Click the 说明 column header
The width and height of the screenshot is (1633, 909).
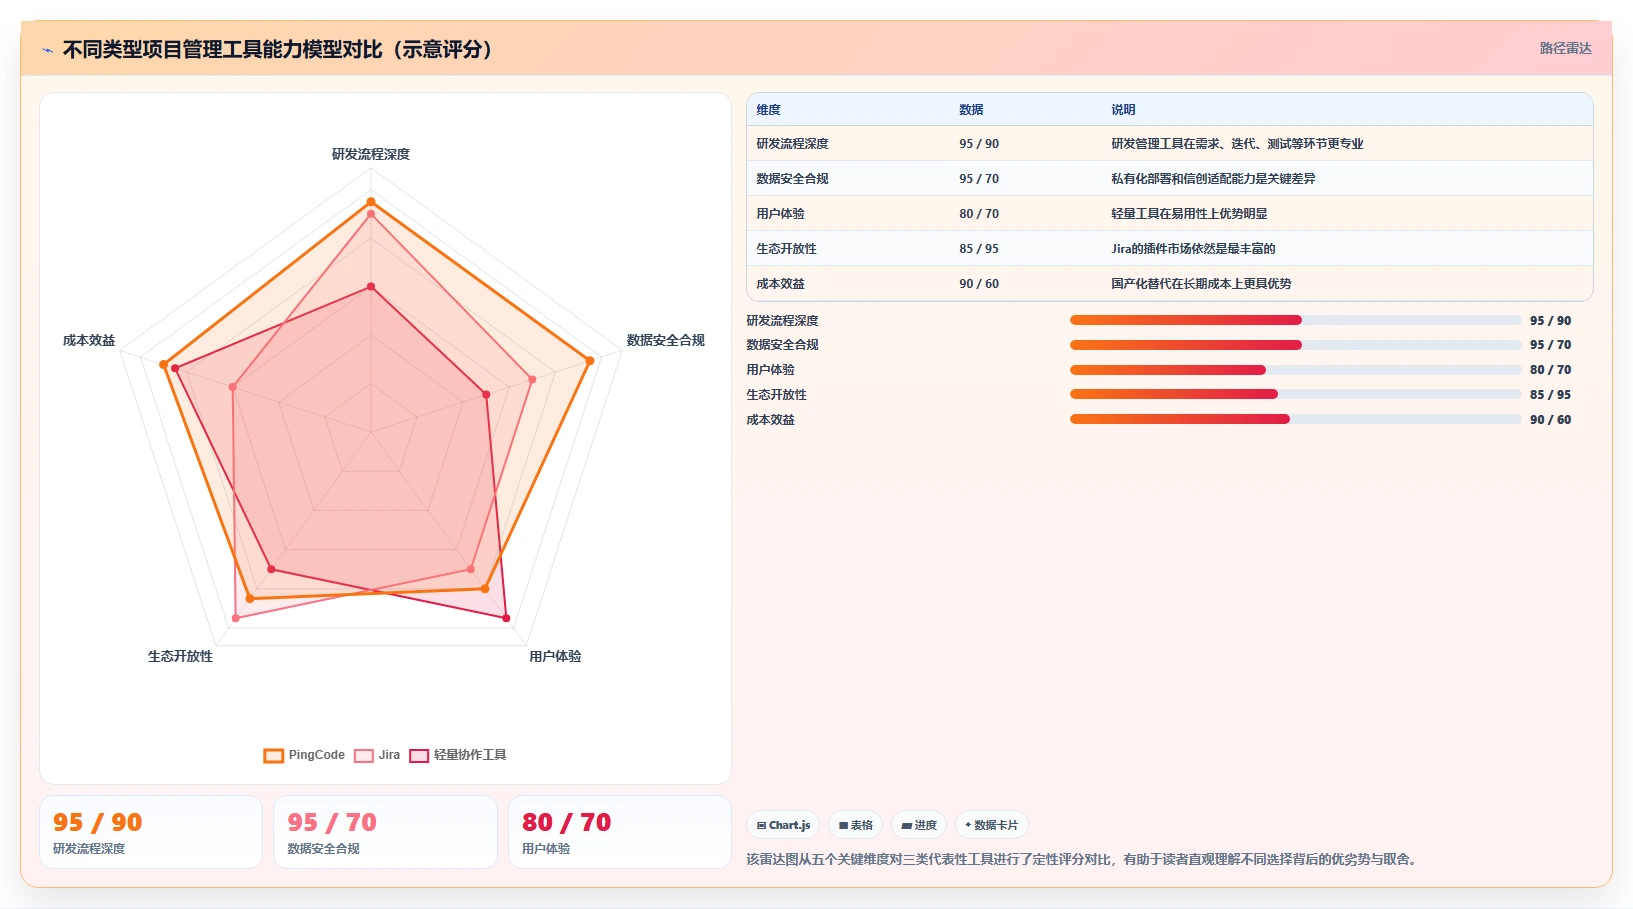(x=1123, y=110)
